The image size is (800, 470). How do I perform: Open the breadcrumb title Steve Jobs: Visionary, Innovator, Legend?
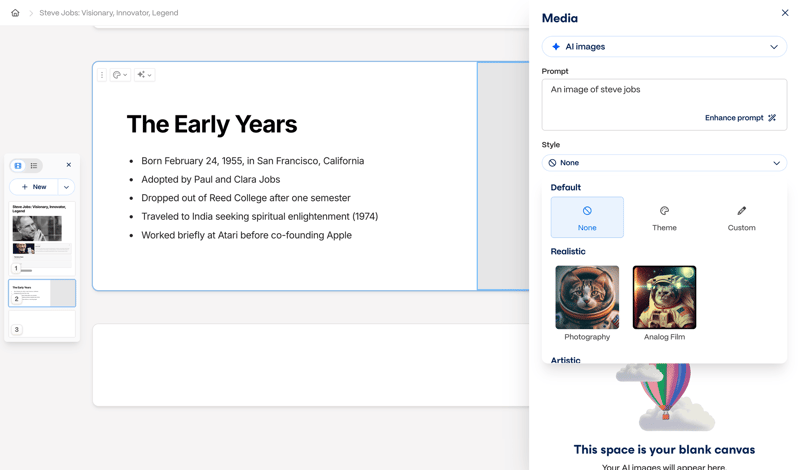pos(109,13)
